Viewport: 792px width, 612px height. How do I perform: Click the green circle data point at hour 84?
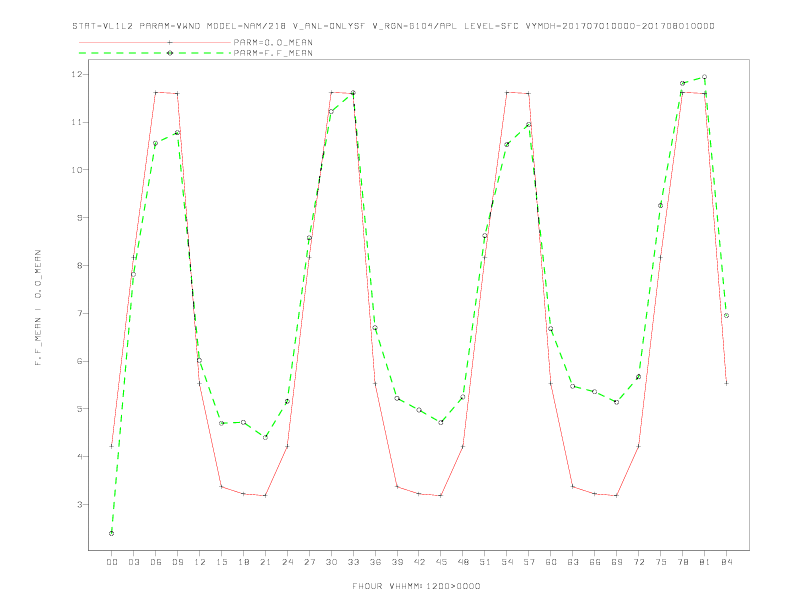coord(726,316)
